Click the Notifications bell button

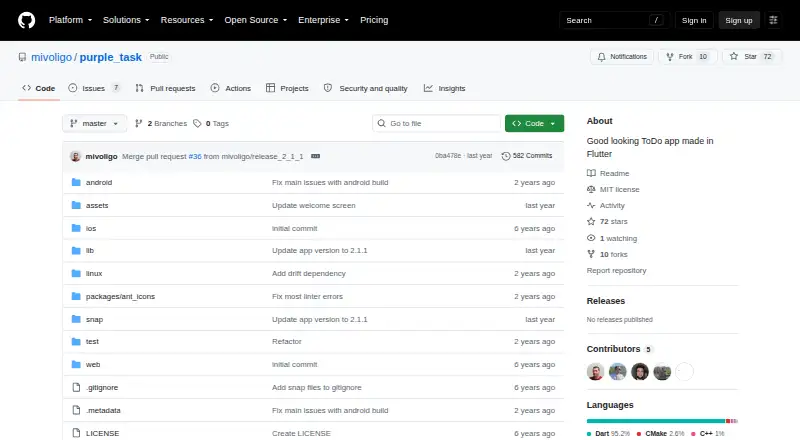click(621, 57)
